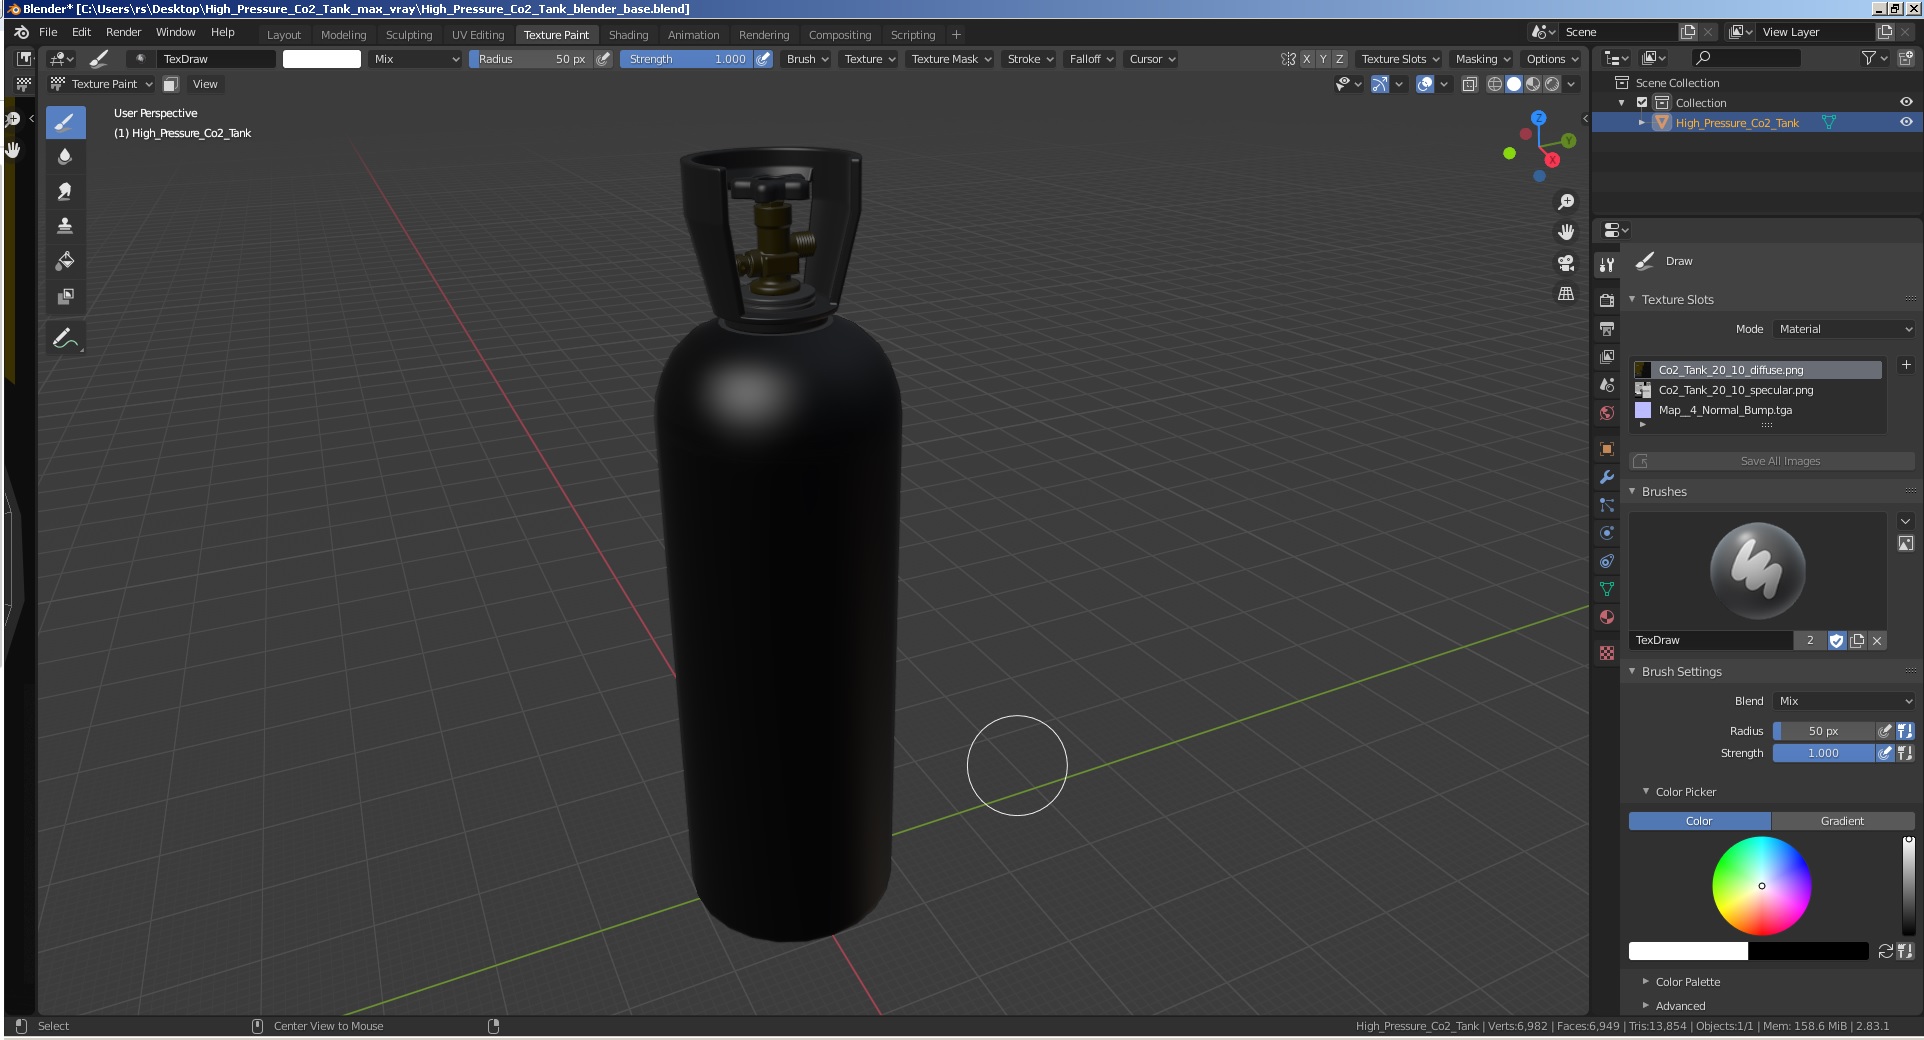Toggle fake user shield for TexDraw
The width and height of the screenshot is (1924, 1040).
(x=1837, y=641)
